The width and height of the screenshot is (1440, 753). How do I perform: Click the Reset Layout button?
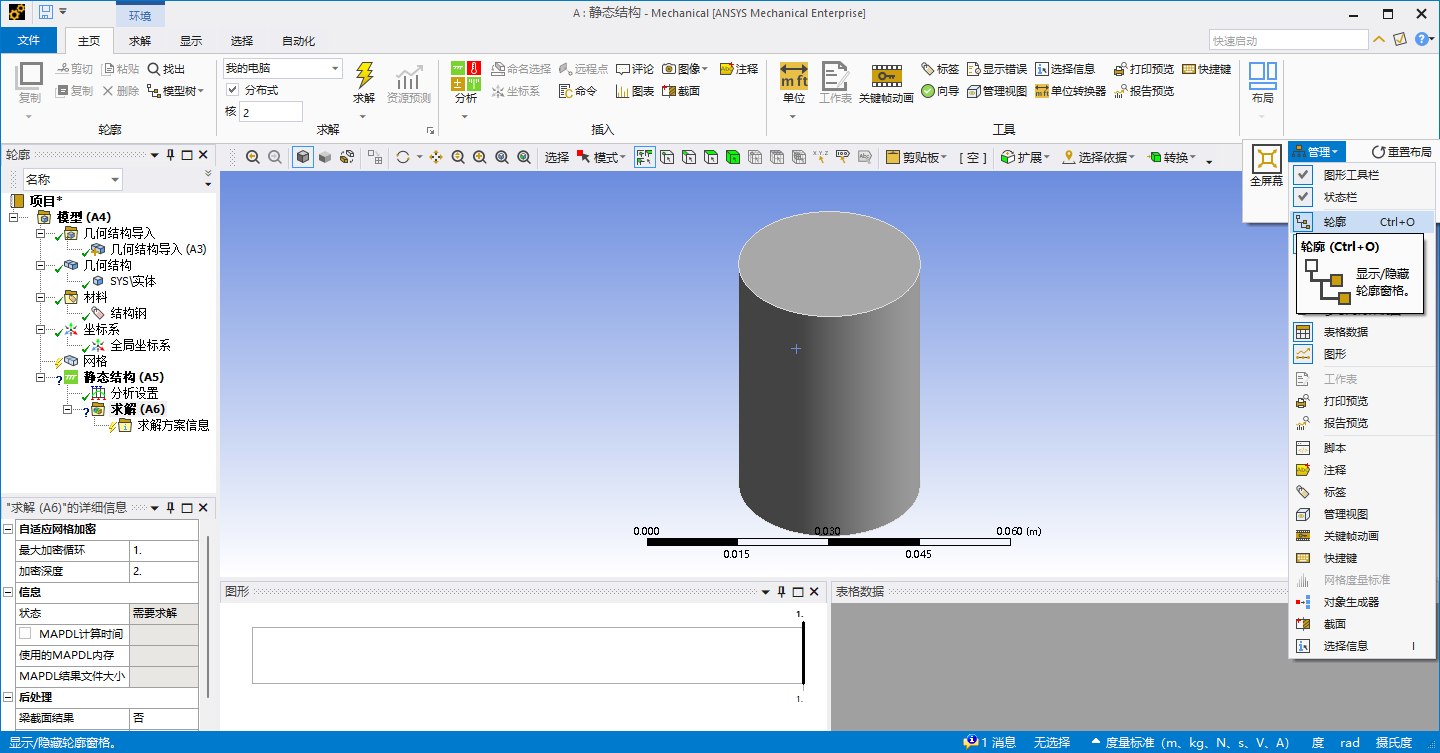[1401, 152]
